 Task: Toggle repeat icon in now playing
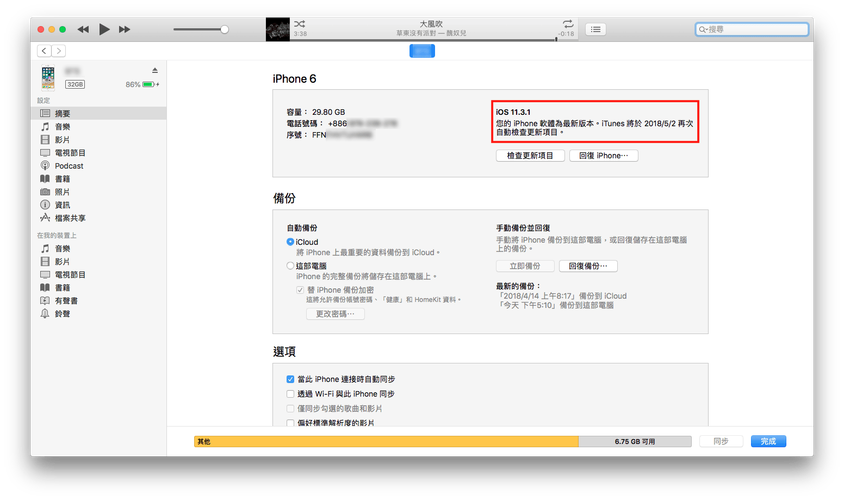pos(568,24)
